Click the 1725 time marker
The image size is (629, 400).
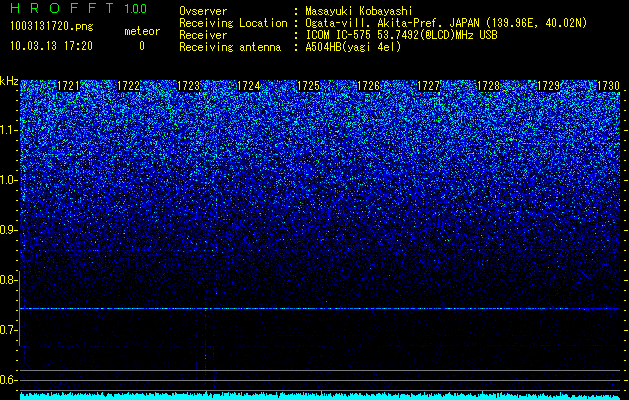(308, 86)
